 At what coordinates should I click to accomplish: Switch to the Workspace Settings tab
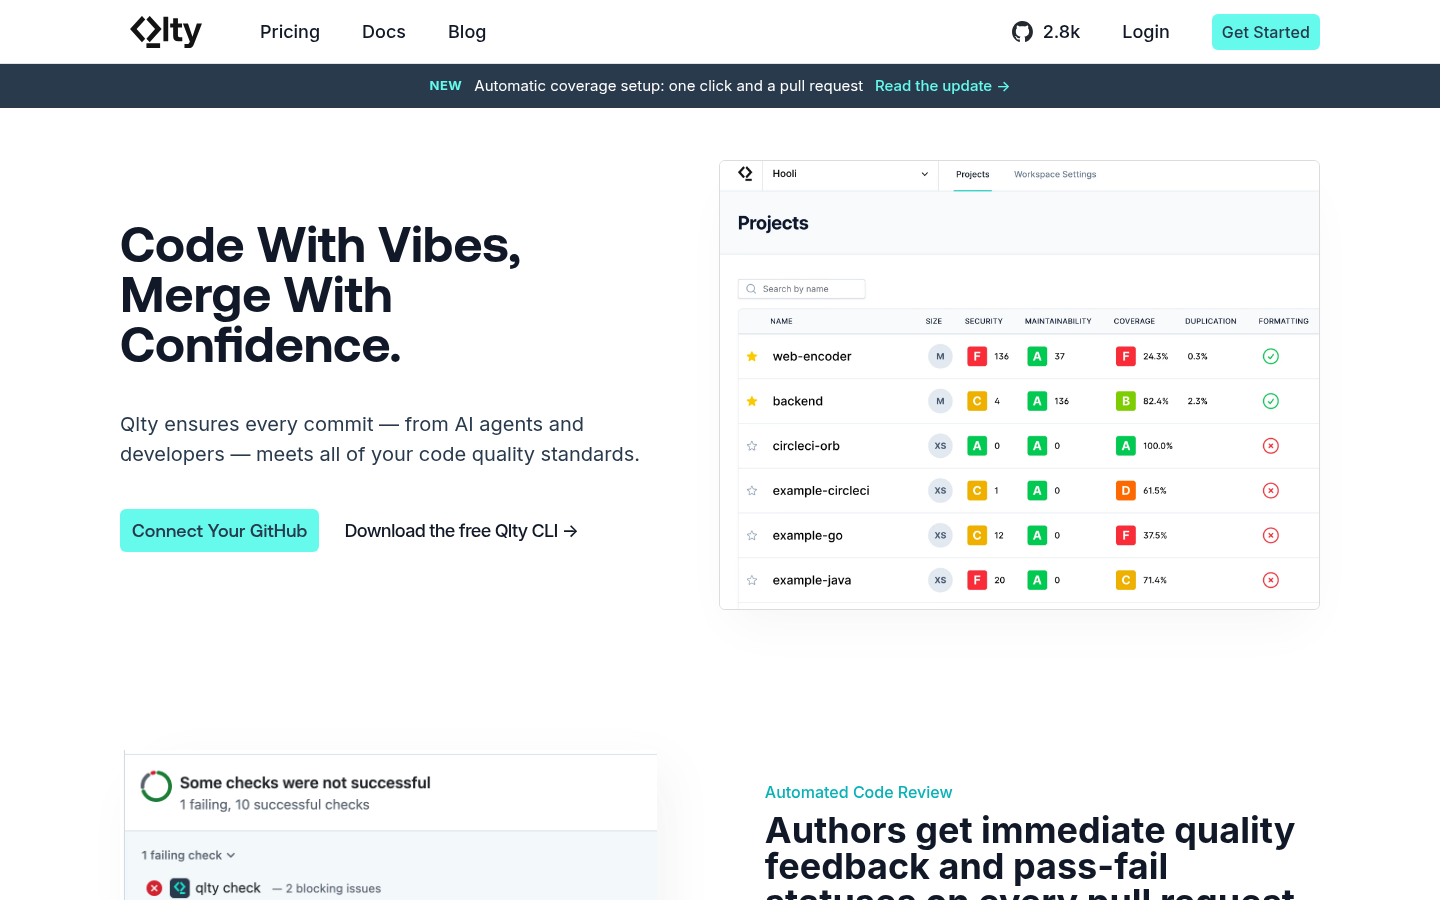click(x=1055, y=174)
